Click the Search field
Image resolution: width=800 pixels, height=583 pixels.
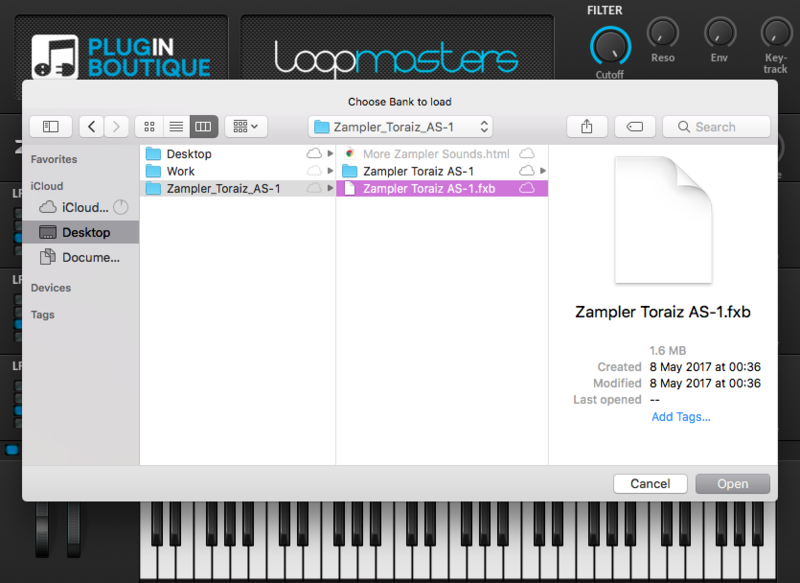[x=716, y=127]
